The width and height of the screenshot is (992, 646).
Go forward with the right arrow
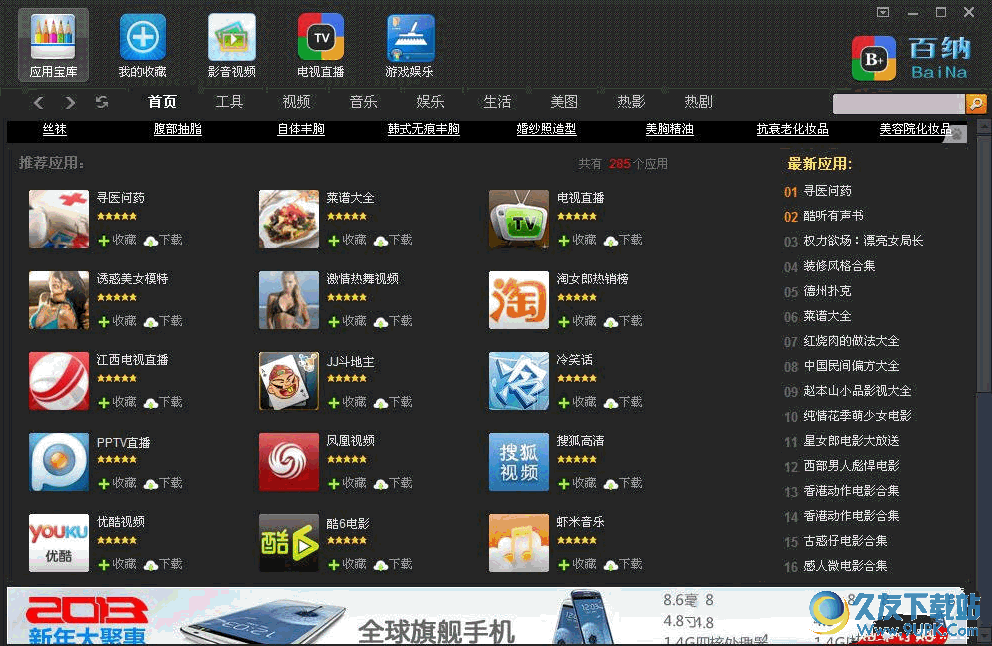(70, 102)
